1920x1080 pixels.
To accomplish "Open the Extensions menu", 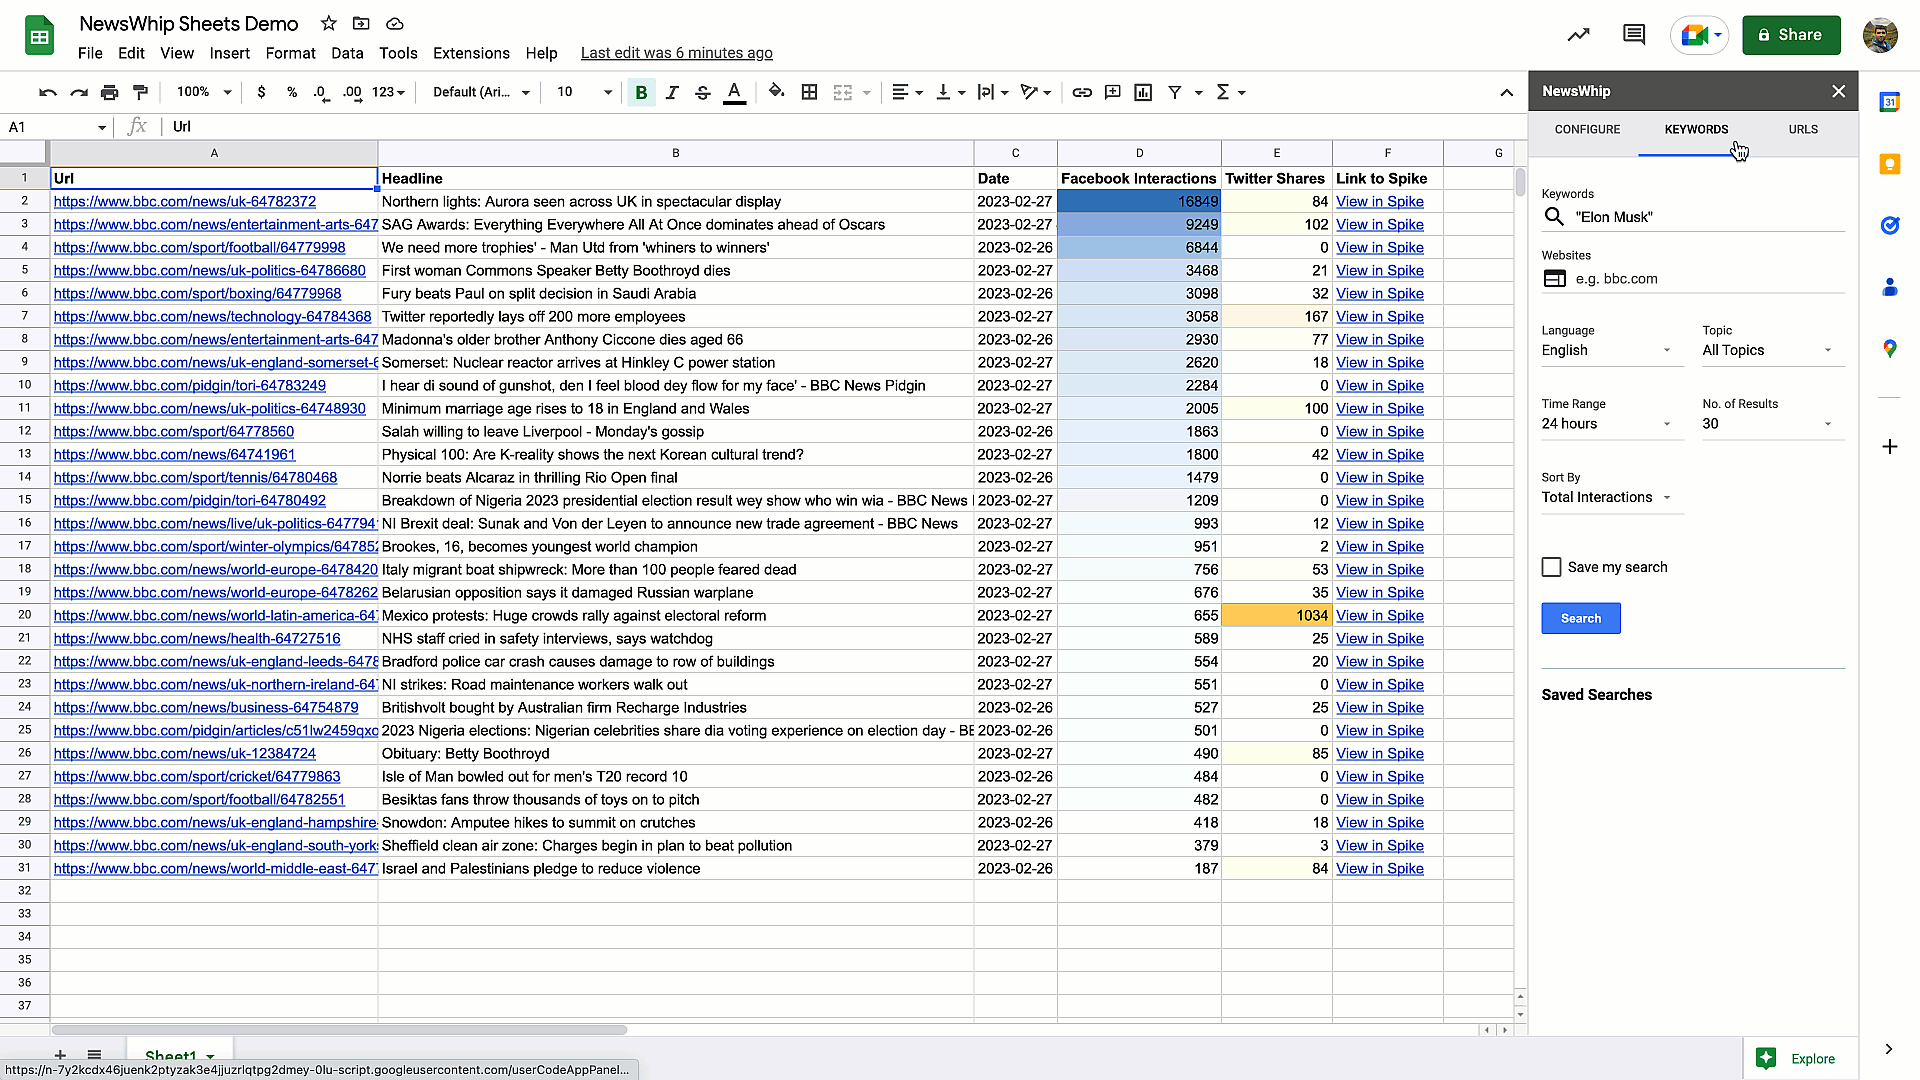I will tap(471, 53).
